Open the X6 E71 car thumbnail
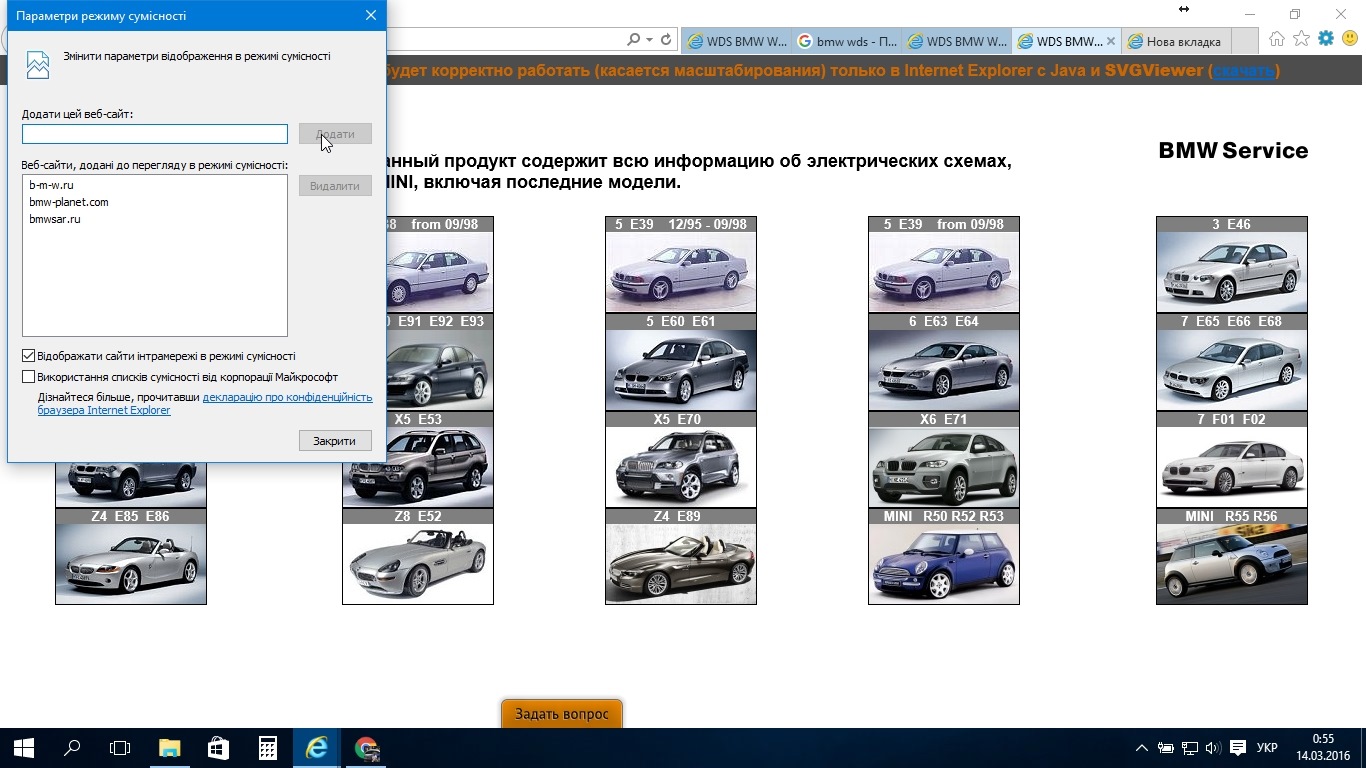This screenshot has height=768, width=1366. tap(944, 459)
